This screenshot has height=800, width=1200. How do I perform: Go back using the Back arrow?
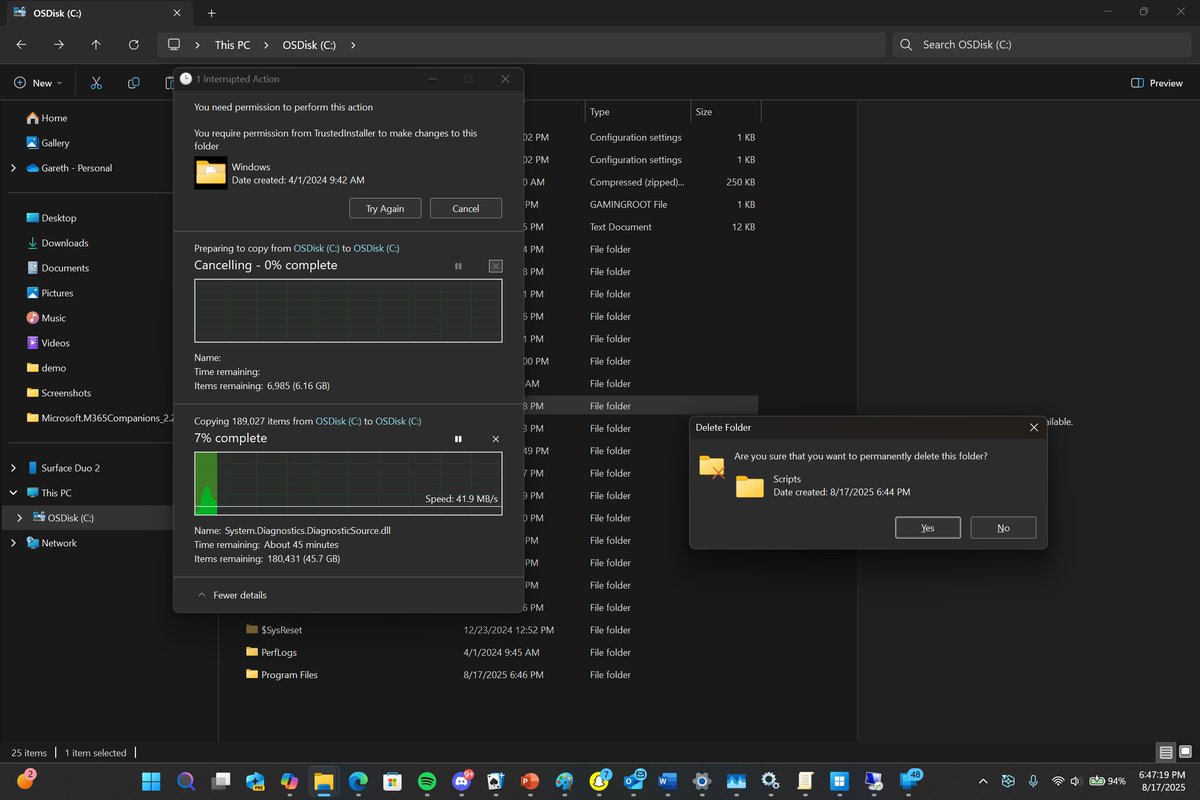pyautogui.click(x=22, y=45)
